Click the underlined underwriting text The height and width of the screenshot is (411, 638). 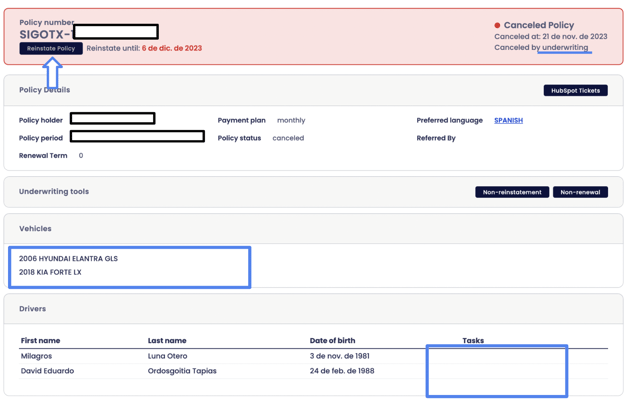(x=565, y=47)
